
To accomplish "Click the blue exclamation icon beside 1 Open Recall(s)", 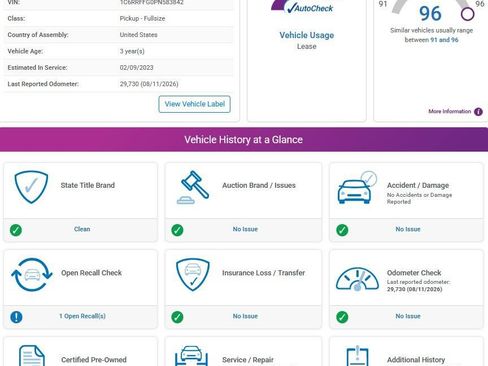I will (16, 317).
